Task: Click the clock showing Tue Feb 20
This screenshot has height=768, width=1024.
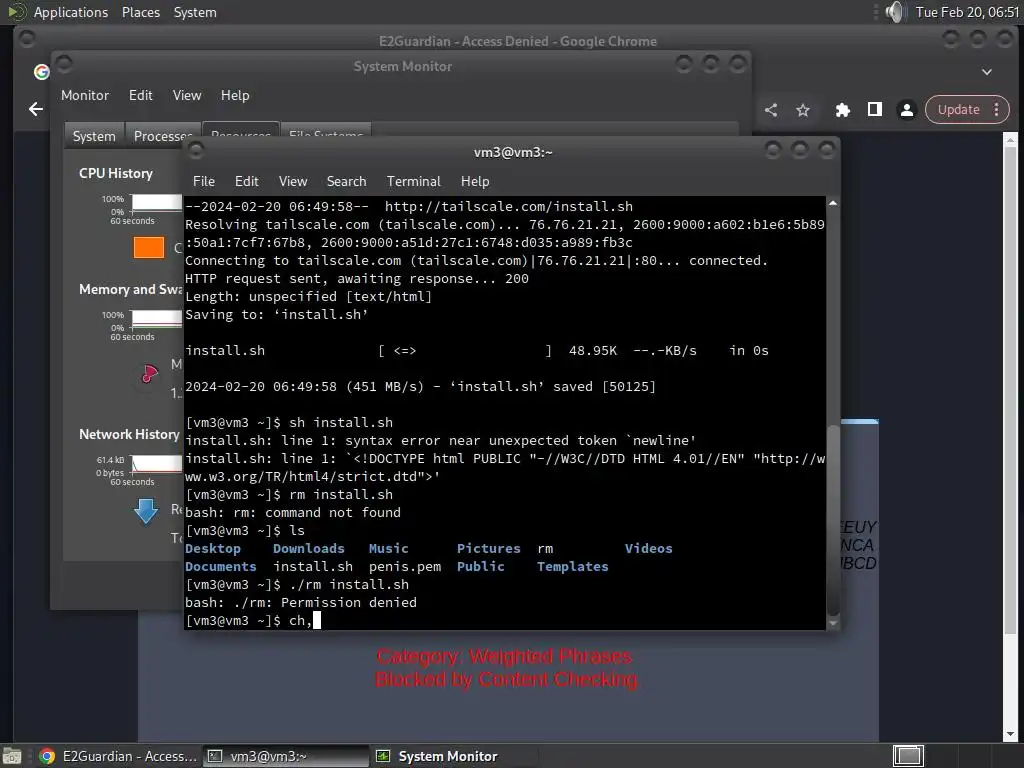Action: (967, 12)
